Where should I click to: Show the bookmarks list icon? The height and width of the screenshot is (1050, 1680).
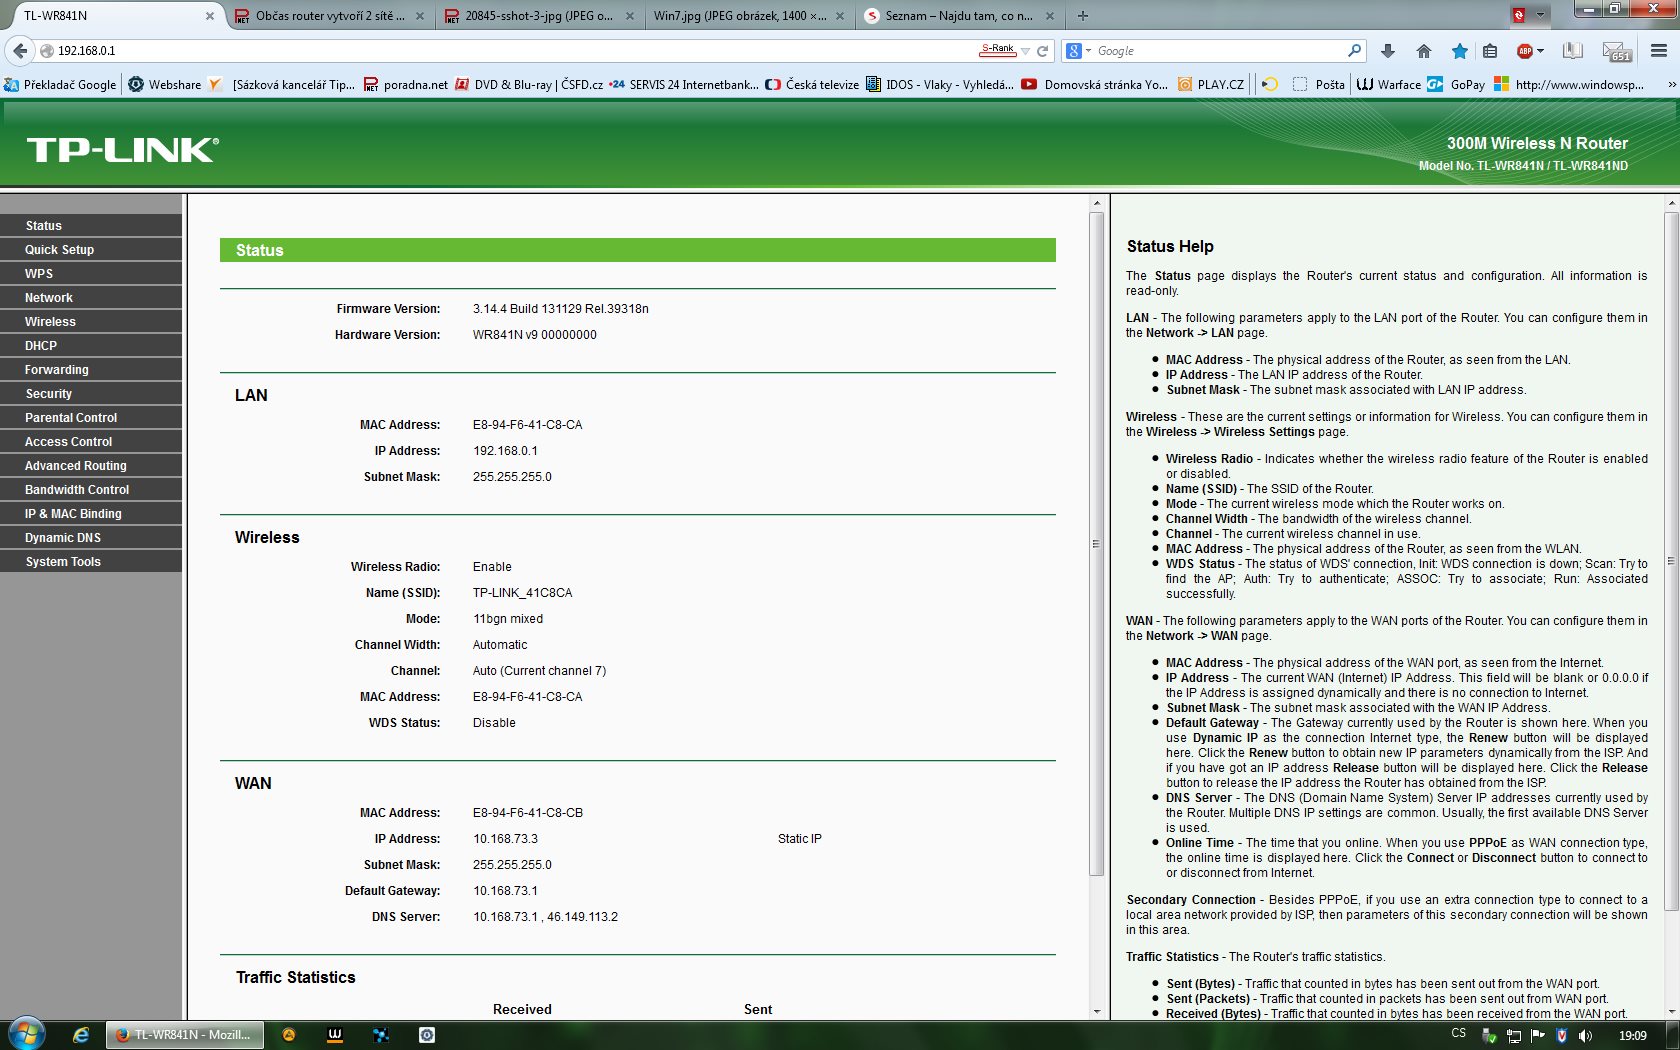(1490, 51)
